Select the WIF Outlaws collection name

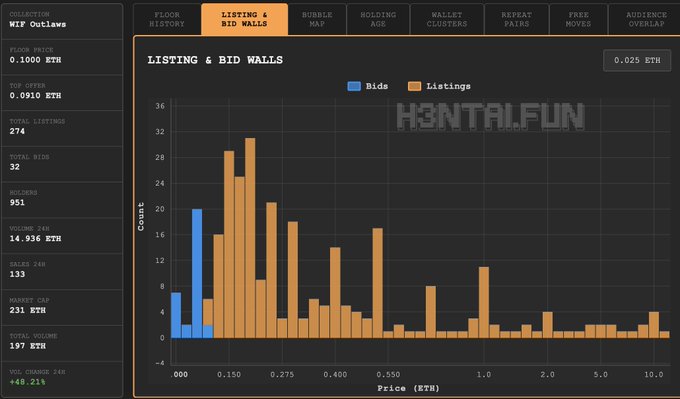pyautogui.click(x=38, y=24)
